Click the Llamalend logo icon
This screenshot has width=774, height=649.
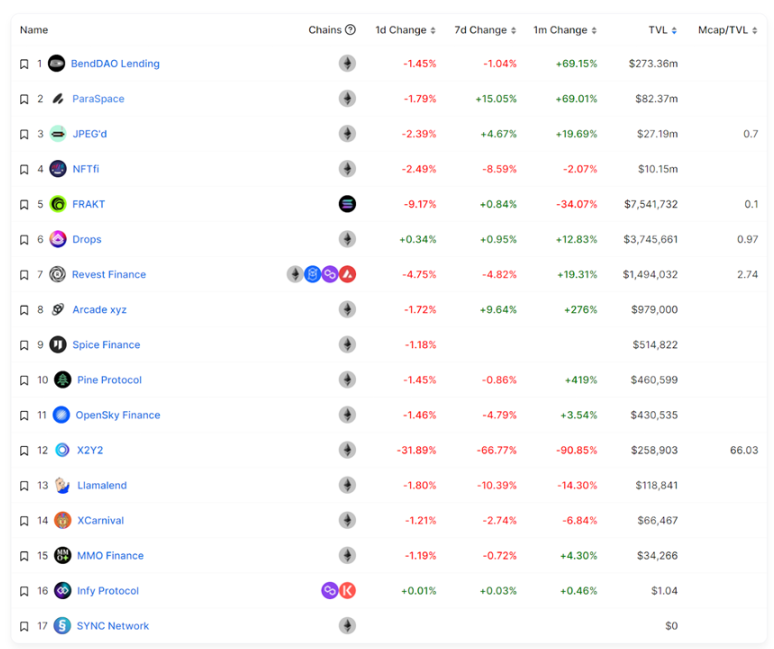point(63,485)
